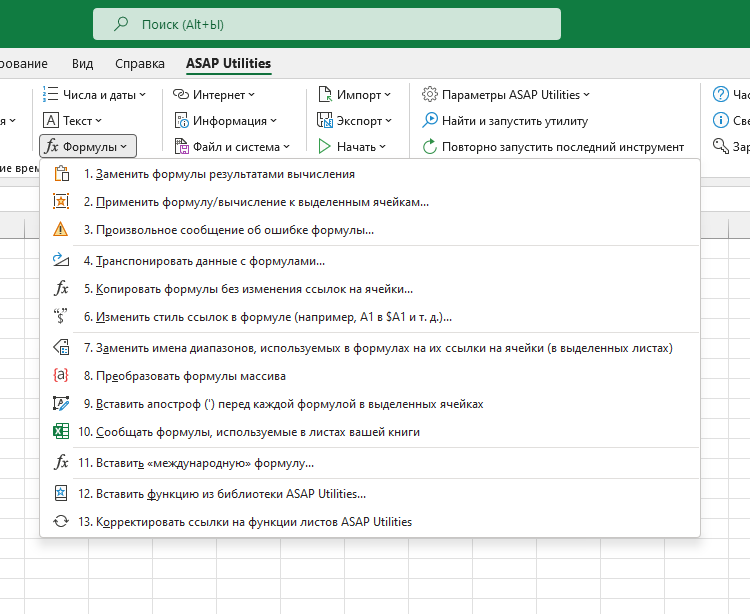Choose Транспонировать данные с формулами
Screen dimensions: 750x614
(x=370, y=261)
